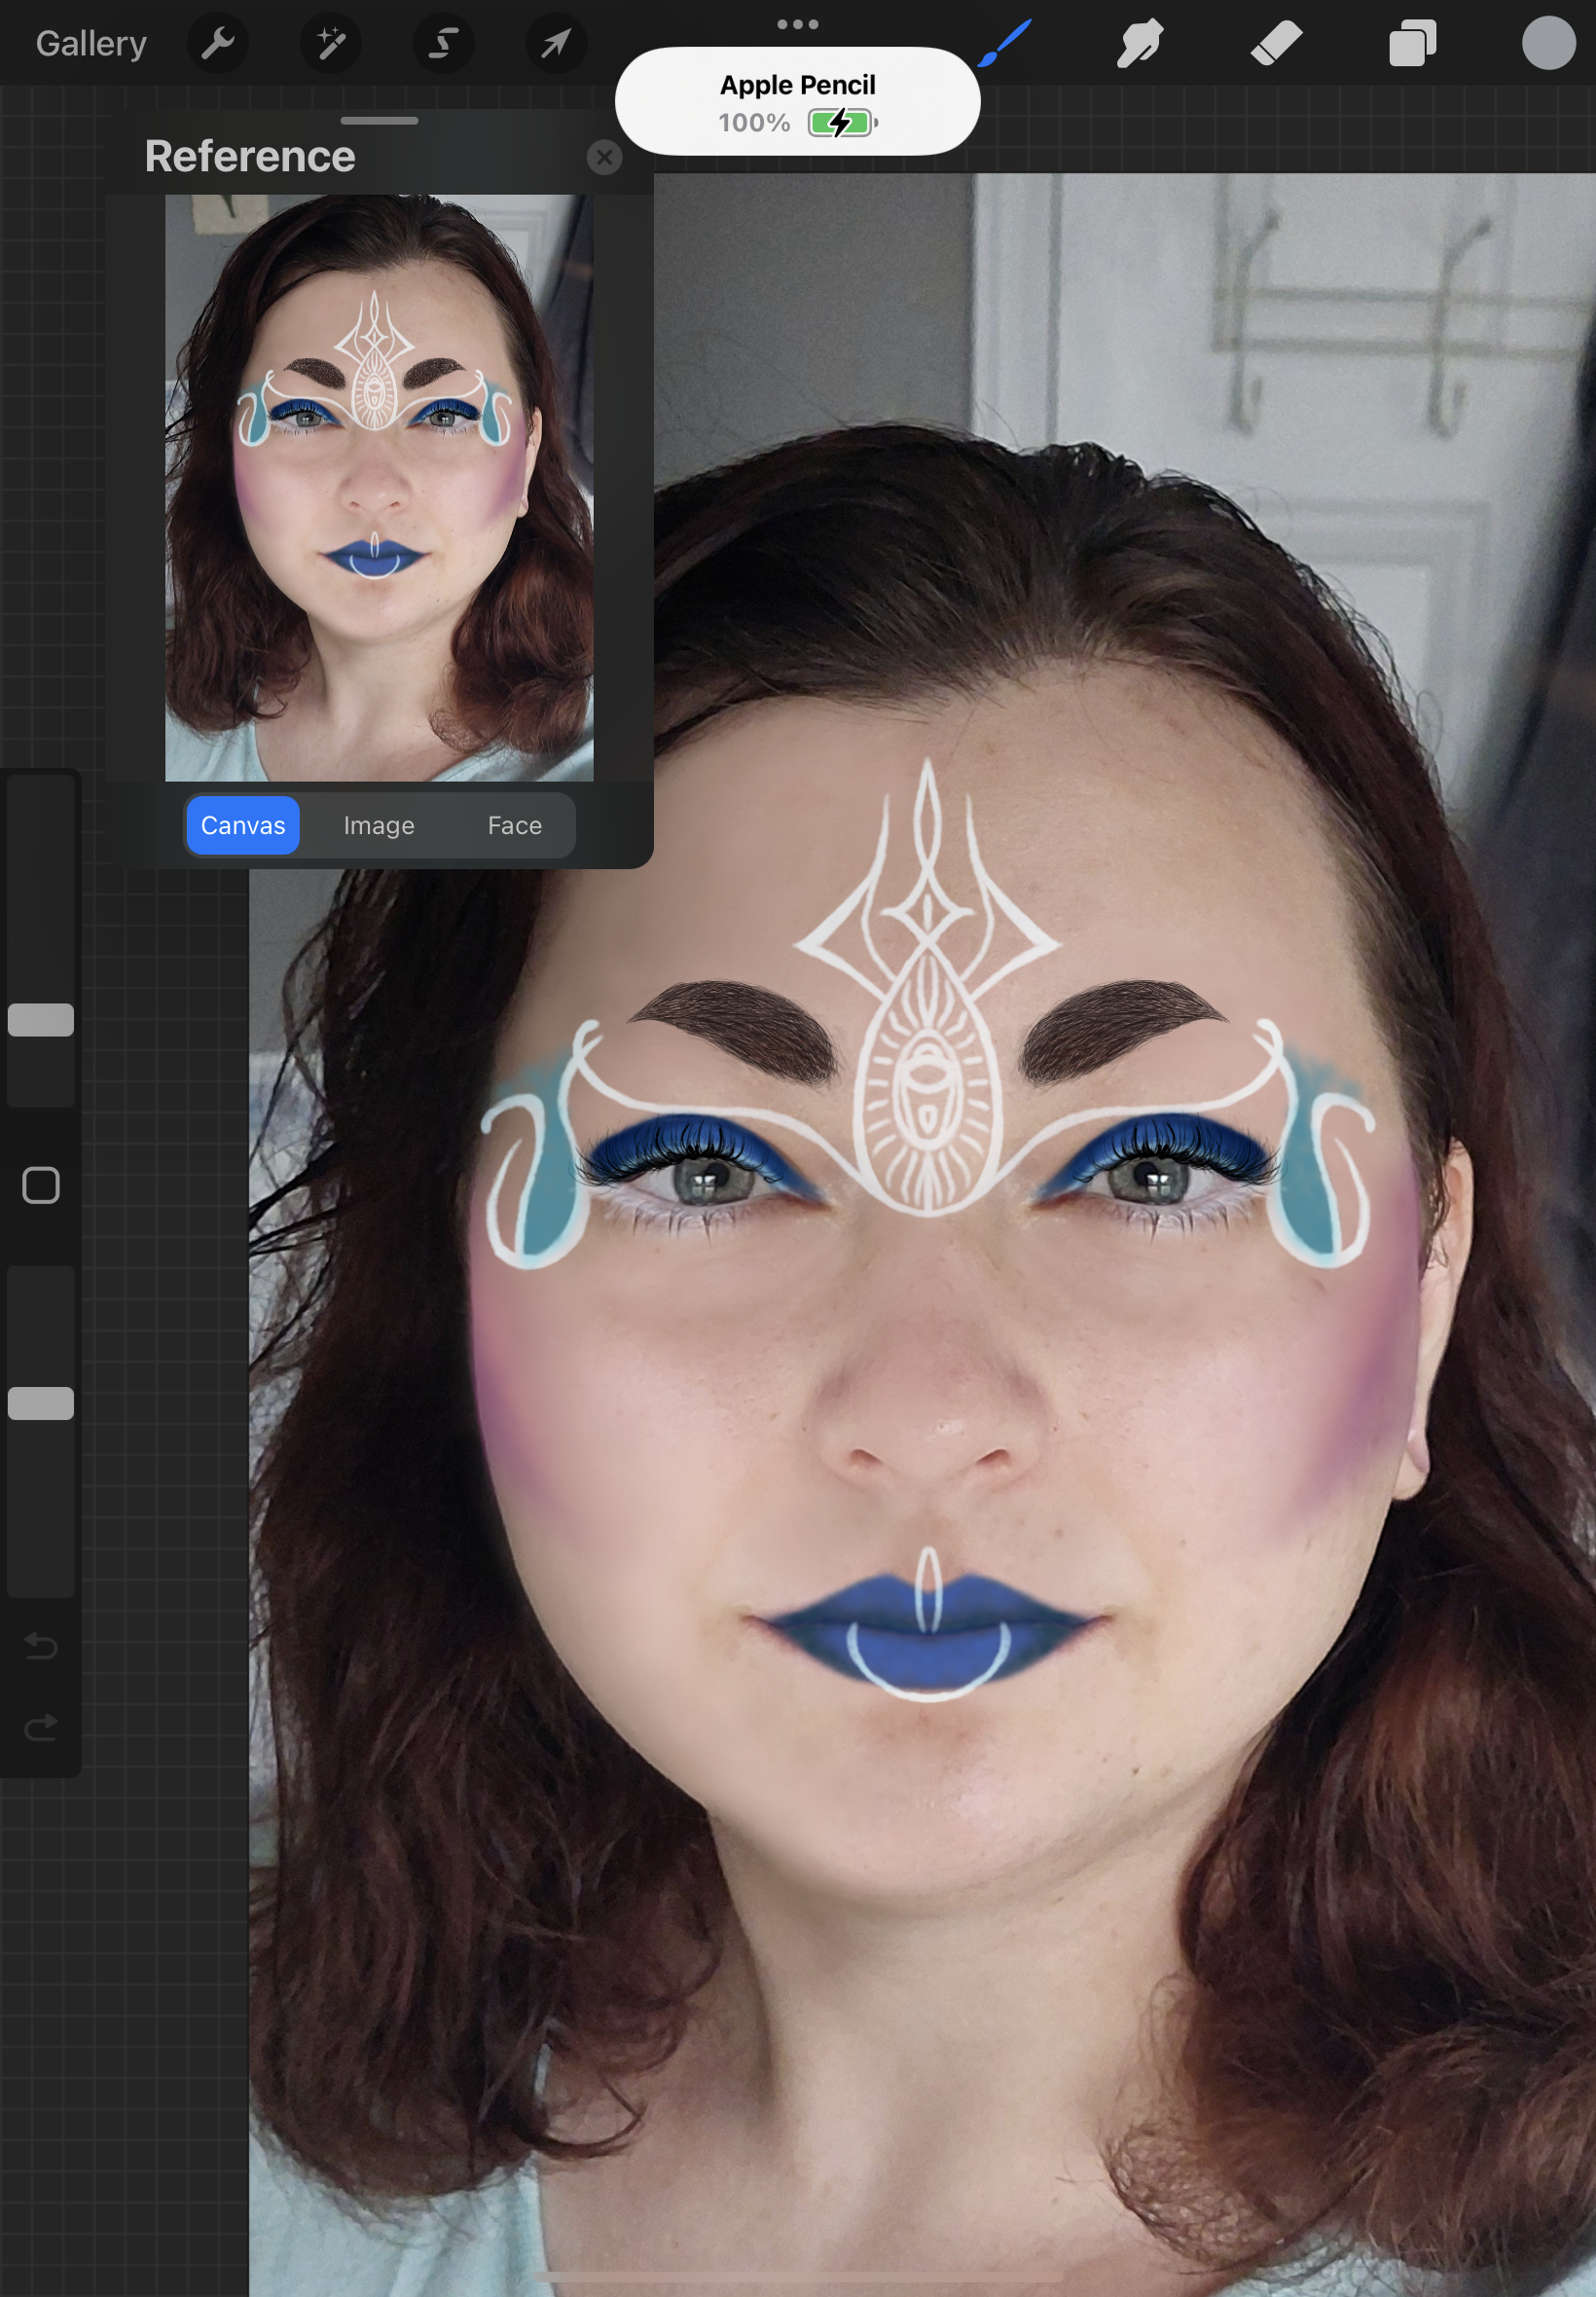Click the brush opacity slider handle
The image size is (1596, 2297).
41,1403
